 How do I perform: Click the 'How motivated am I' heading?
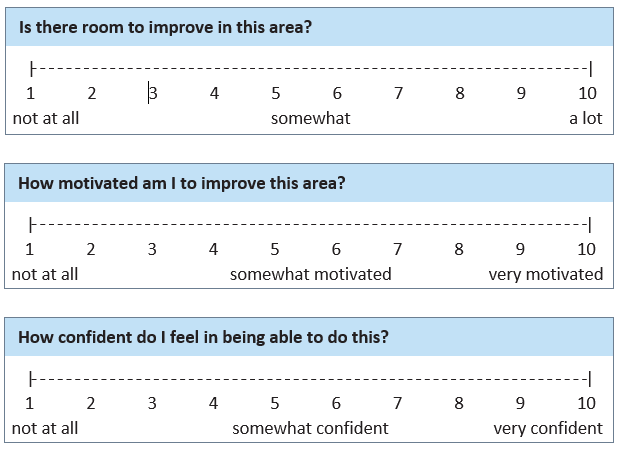pyautogui.click(x=182, y=183)
